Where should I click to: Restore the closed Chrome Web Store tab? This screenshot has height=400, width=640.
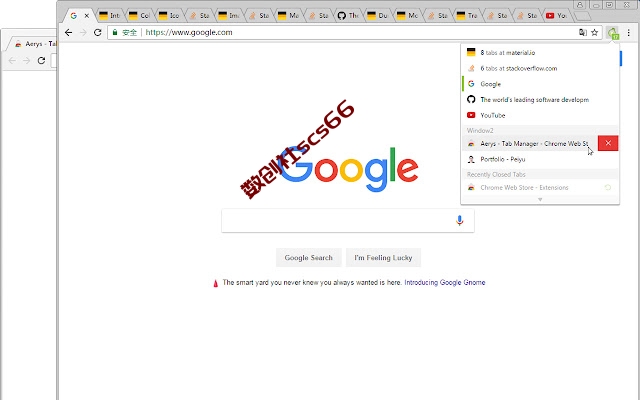tap(608, 187)
